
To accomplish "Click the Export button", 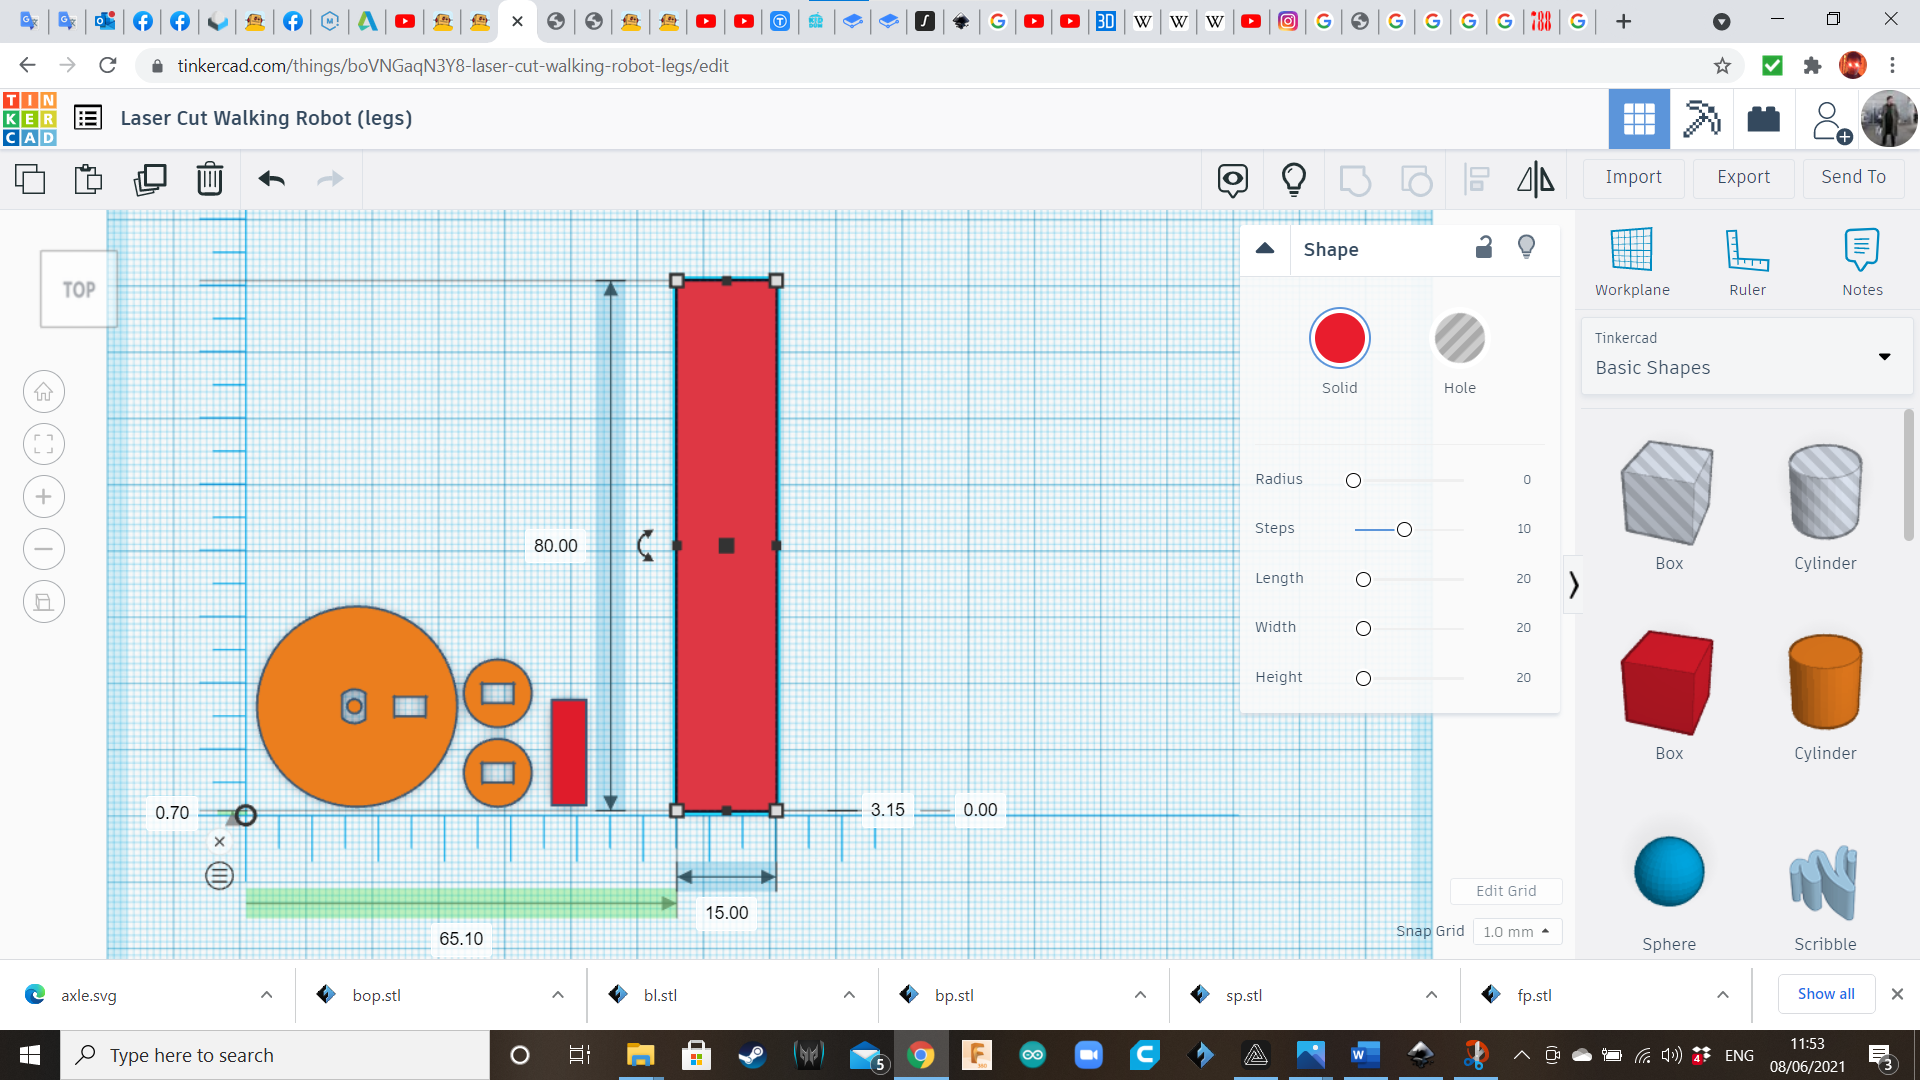I will tap(1743, 177).
